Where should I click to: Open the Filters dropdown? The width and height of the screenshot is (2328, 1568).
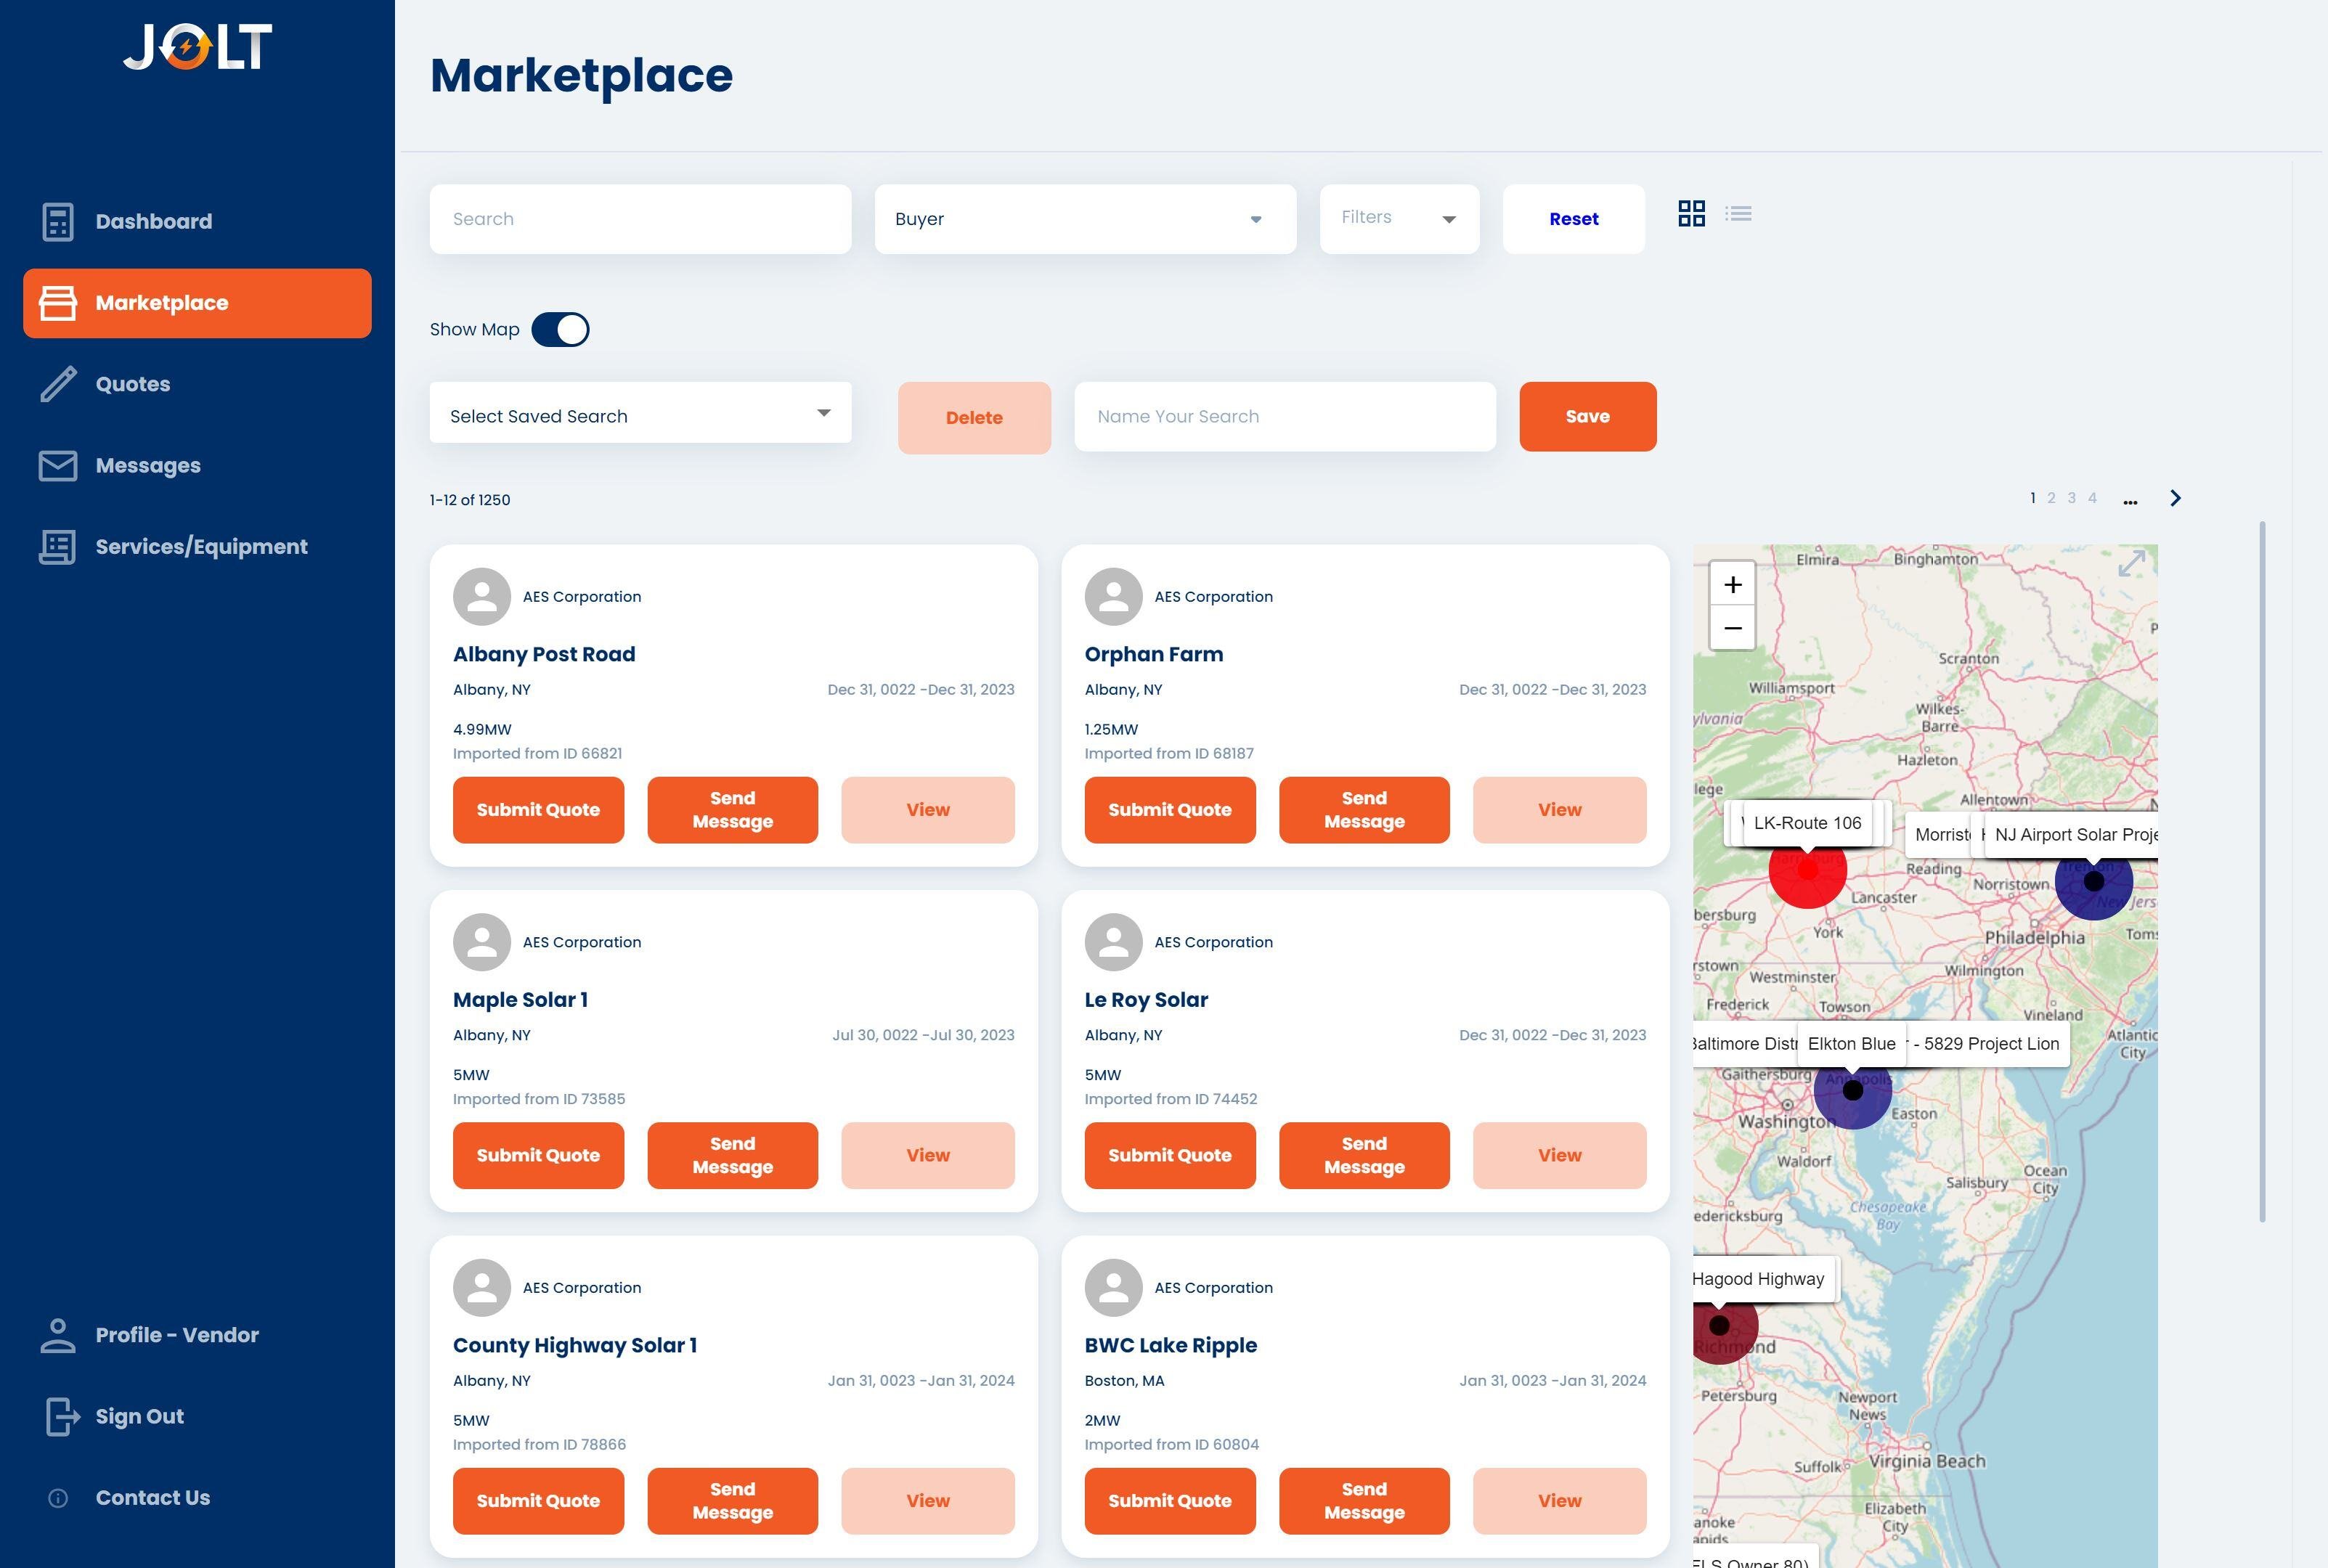pyautogui.click(x=1398, y=218)
